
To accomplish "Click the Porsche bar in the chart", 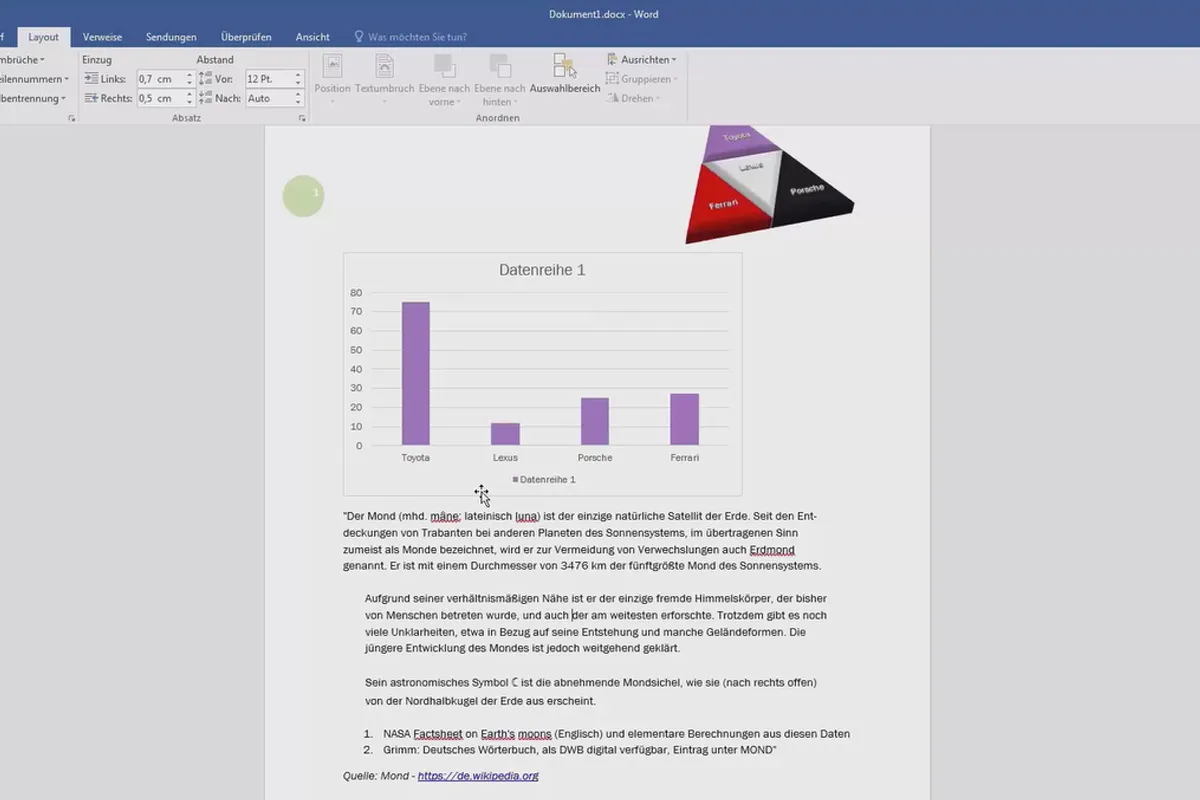I will 595,421.
